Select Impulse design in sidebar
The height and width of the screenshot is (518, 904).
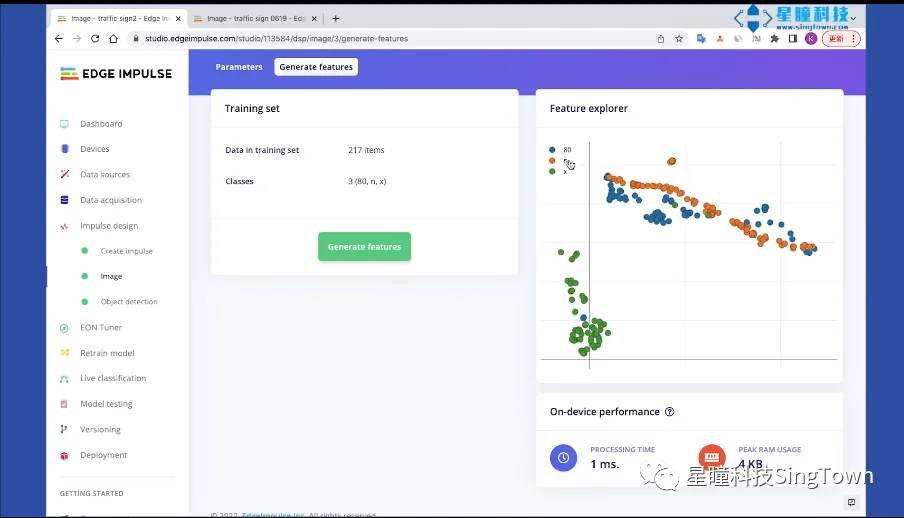(x=109, y=226)
